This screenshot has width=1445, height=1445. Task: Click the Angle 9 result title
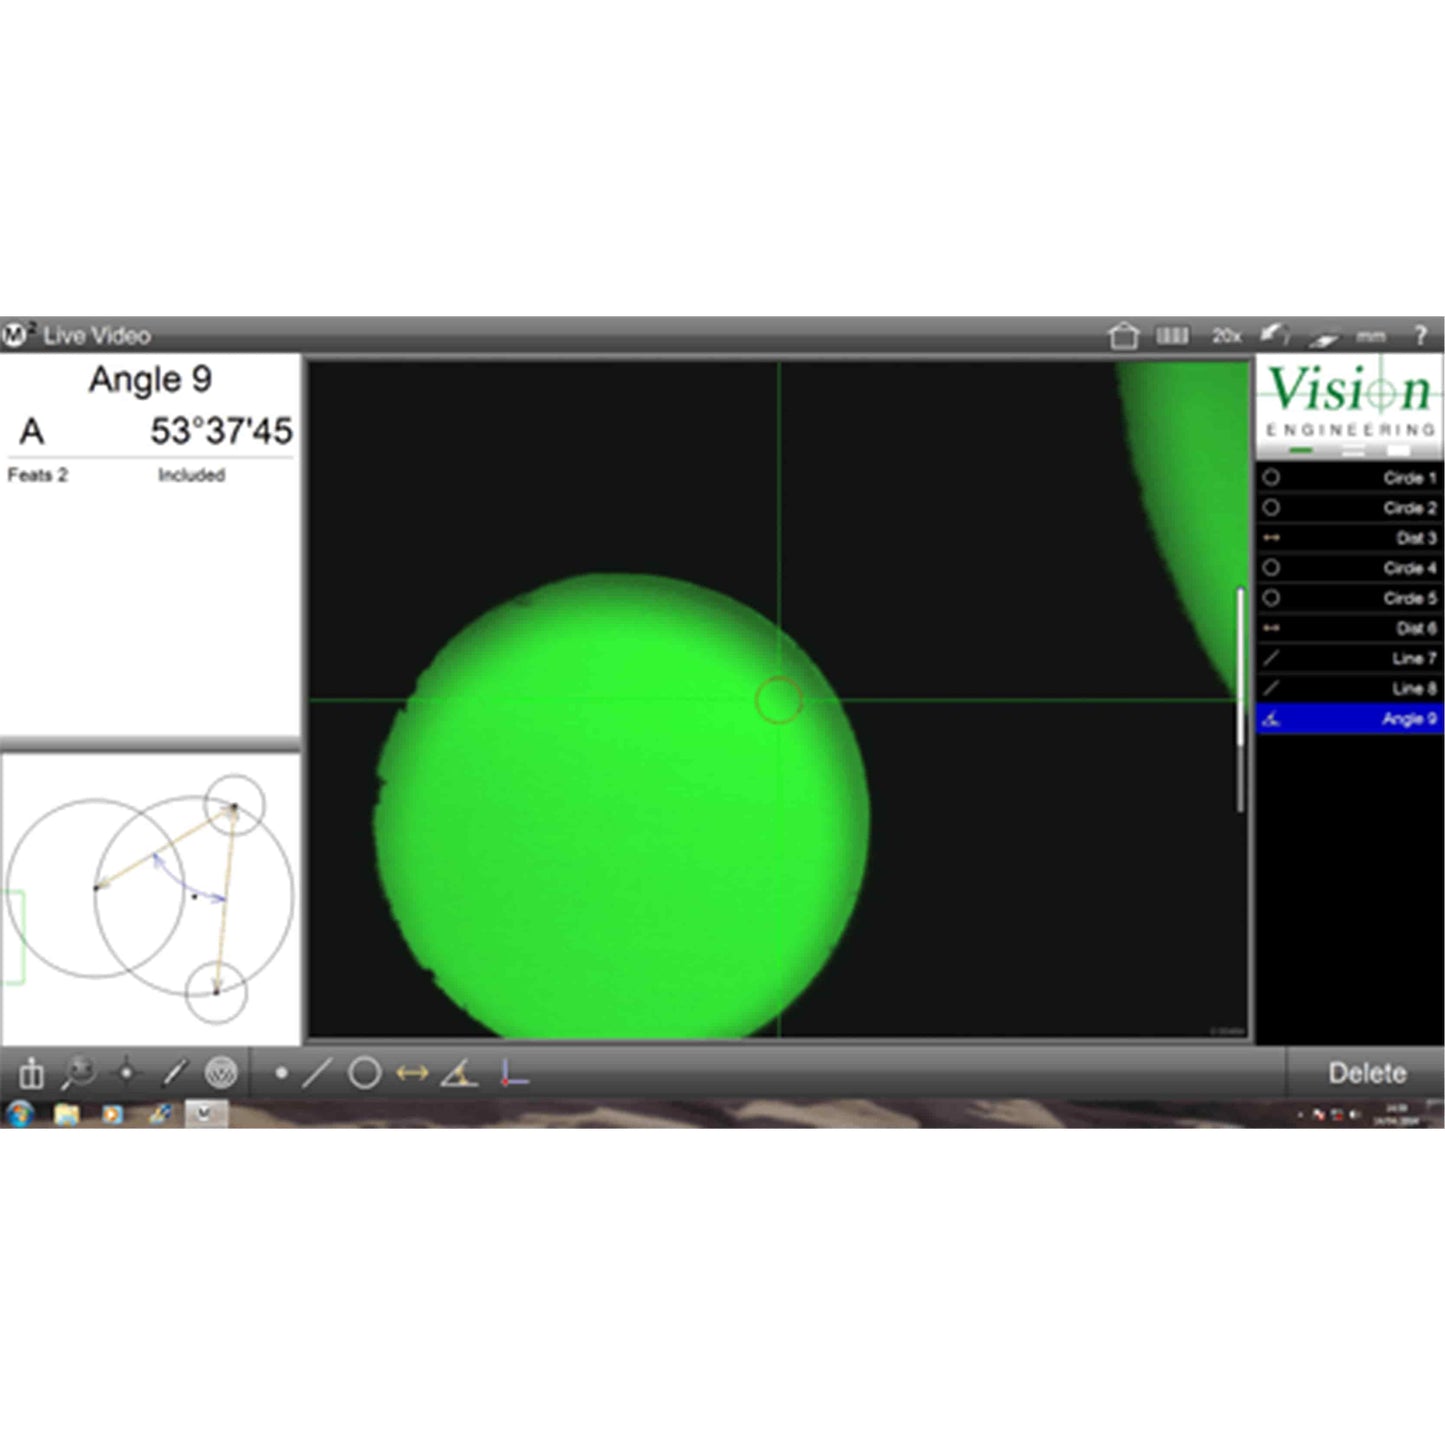pos(150,379)
